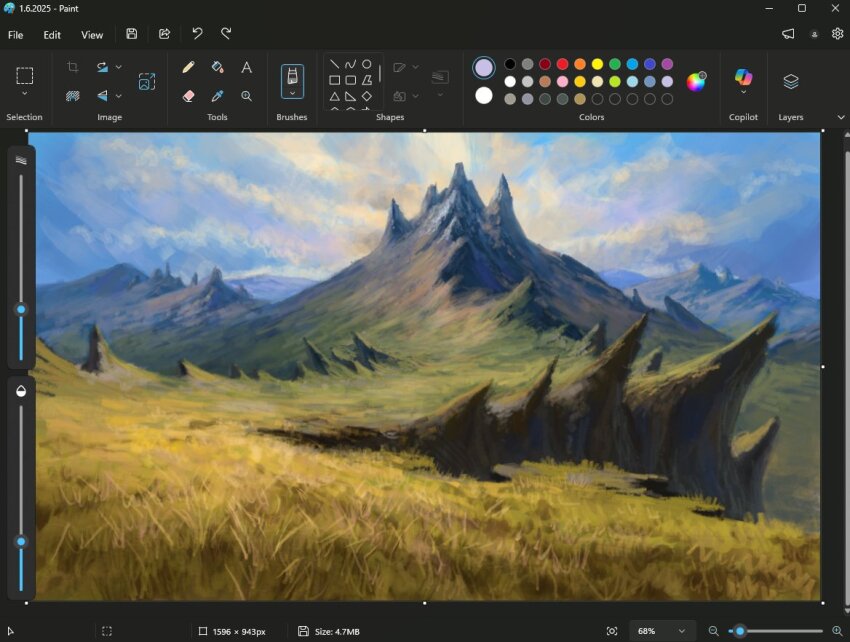Click the zoom slider handle

740,631
